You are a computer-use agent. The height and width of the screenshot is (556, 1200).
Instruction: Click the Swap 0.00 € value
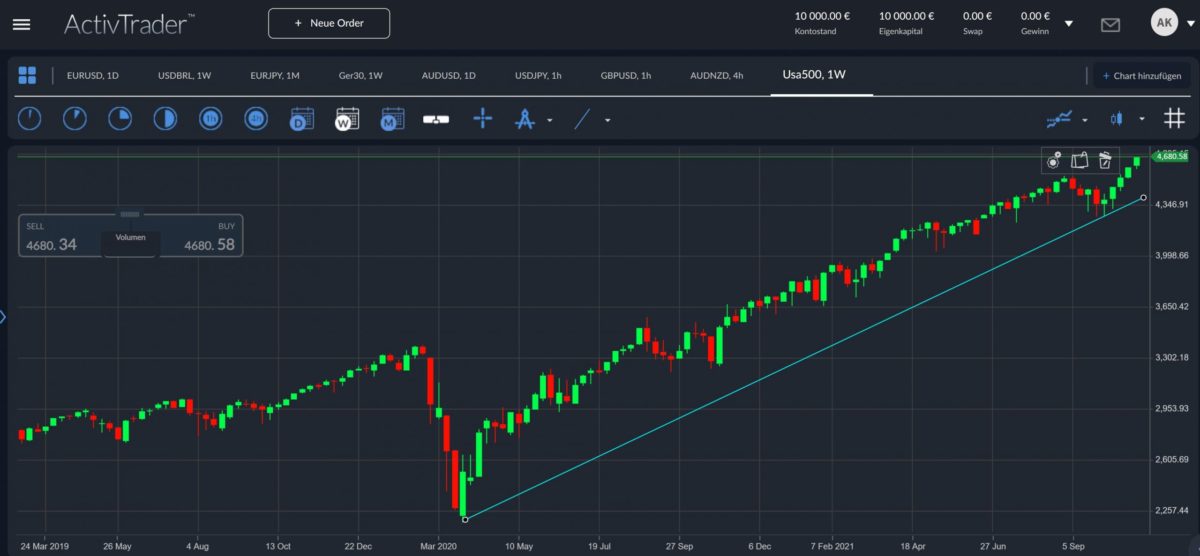point(977,16)
